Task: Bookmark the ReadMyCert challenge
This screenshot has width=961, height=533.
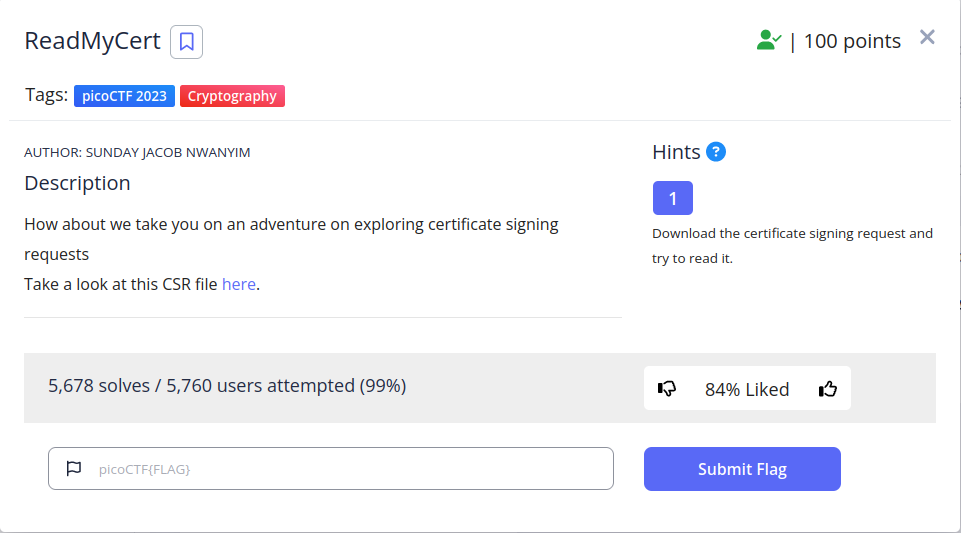Action: click(186, 42)
